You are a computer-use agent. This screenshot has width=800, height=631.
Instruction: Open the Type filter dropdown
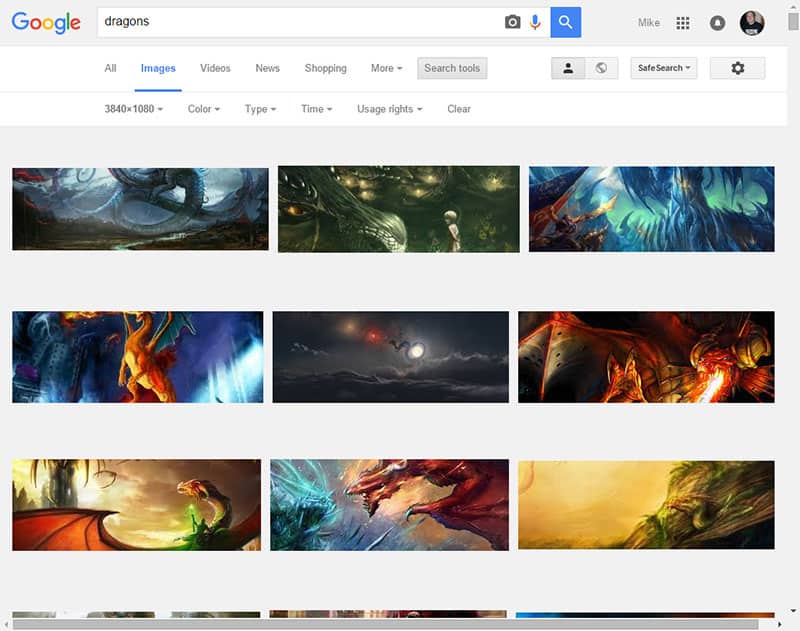(x=260, y=109)
